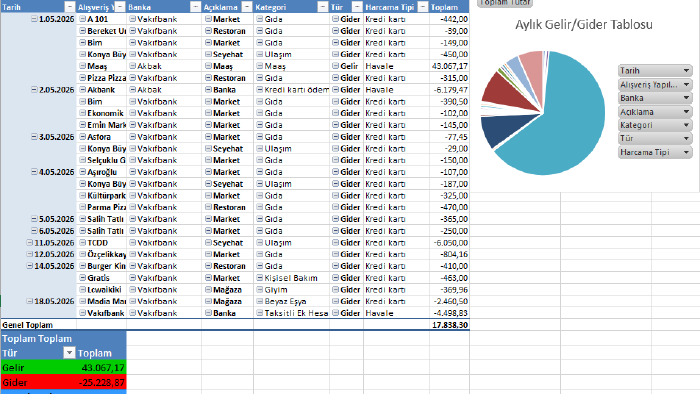Collapse the Gratis row expander
Viewport: 700px width, 394px height.
(x=83, y=278)
